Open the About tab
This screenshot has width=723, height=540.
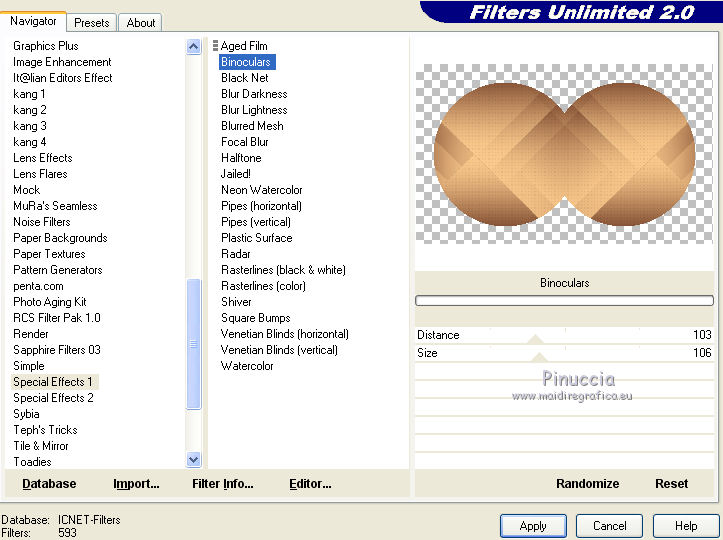click(x=141, y=23)
